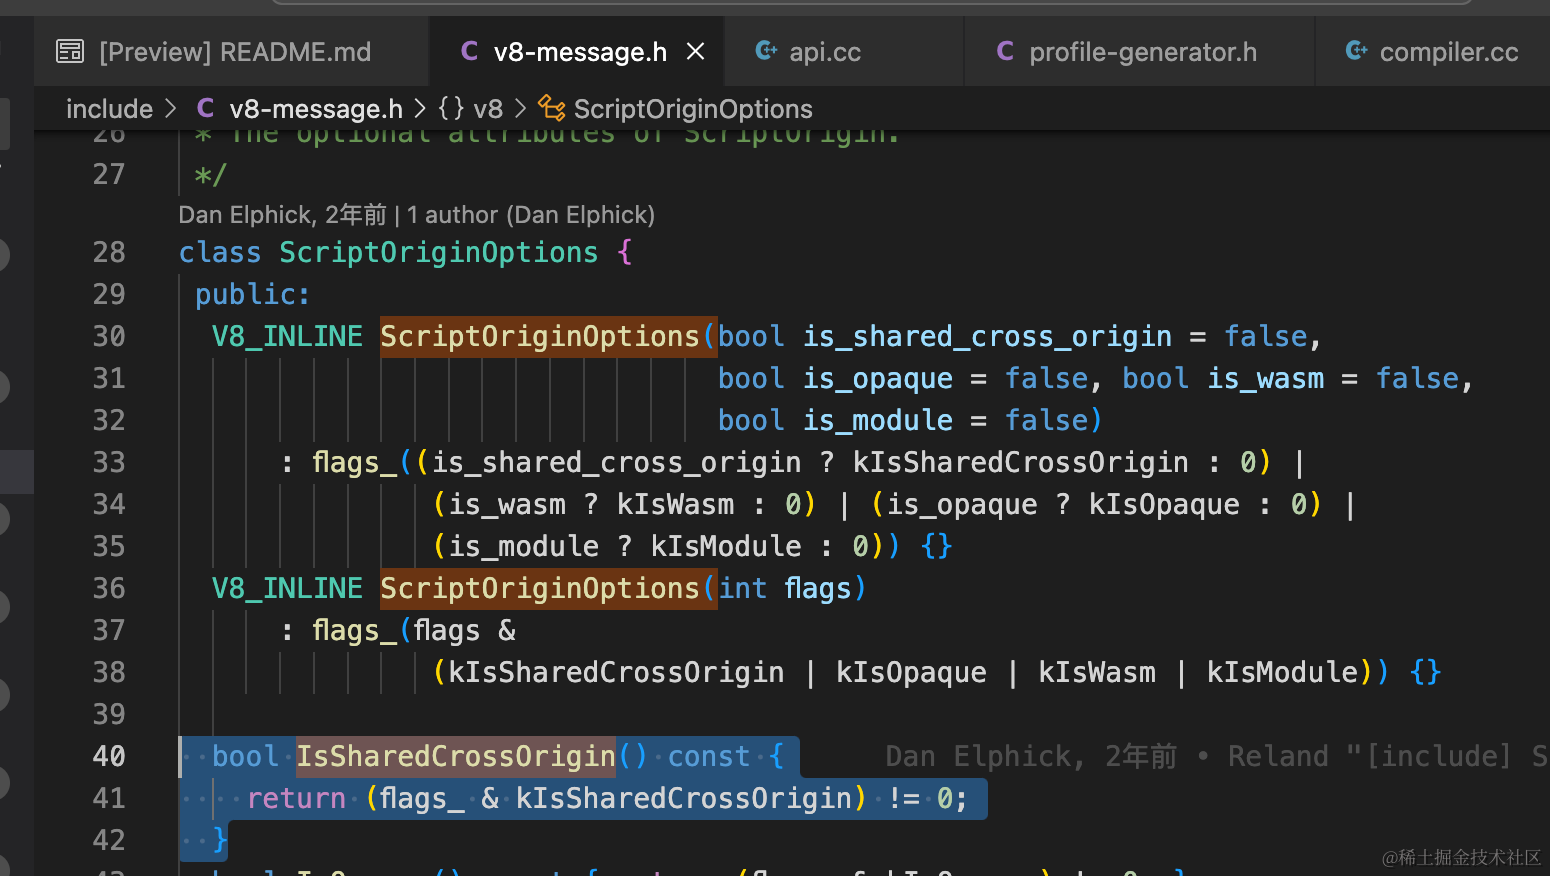
Task: Click kIsOpaque on line 34
Action: click(x=1164, y=504)
